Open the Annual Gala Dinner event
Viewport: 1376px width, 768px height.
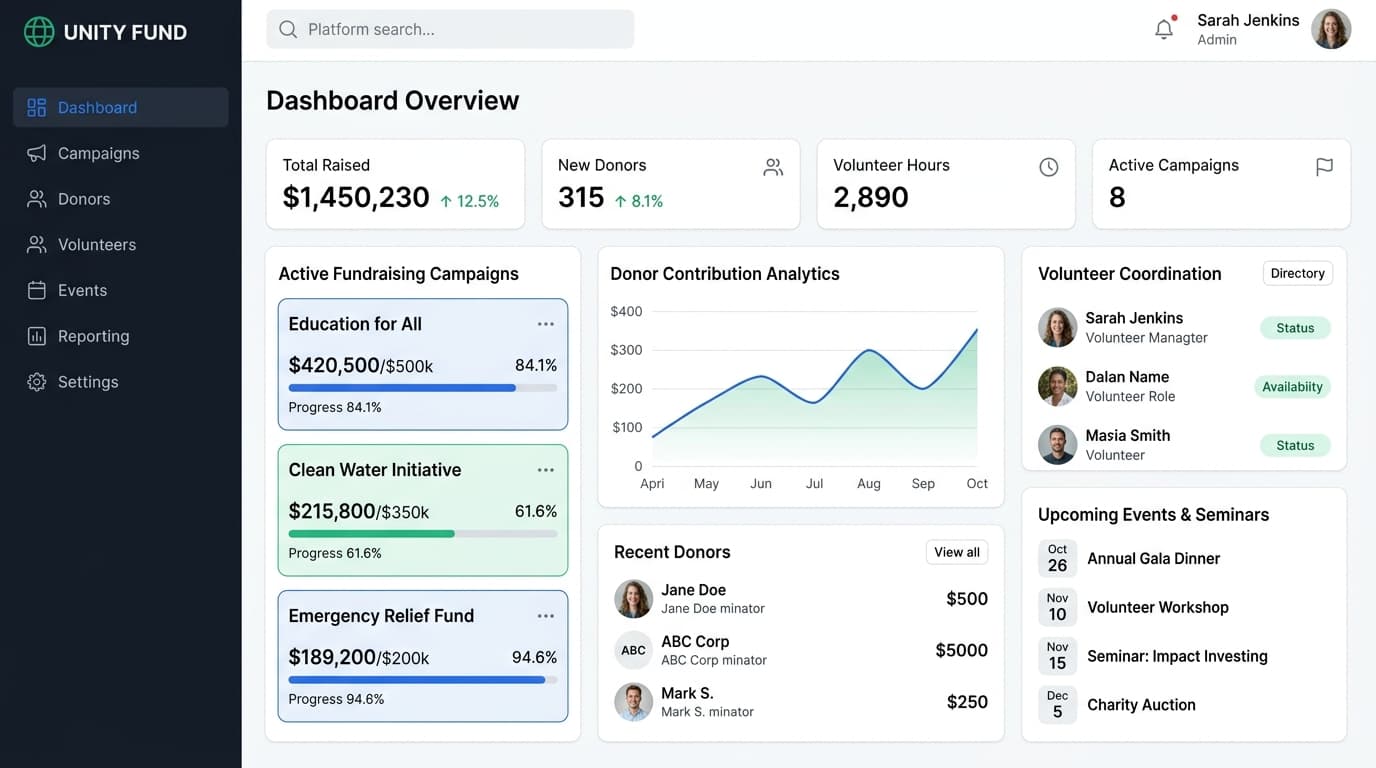pos(1153,559)
